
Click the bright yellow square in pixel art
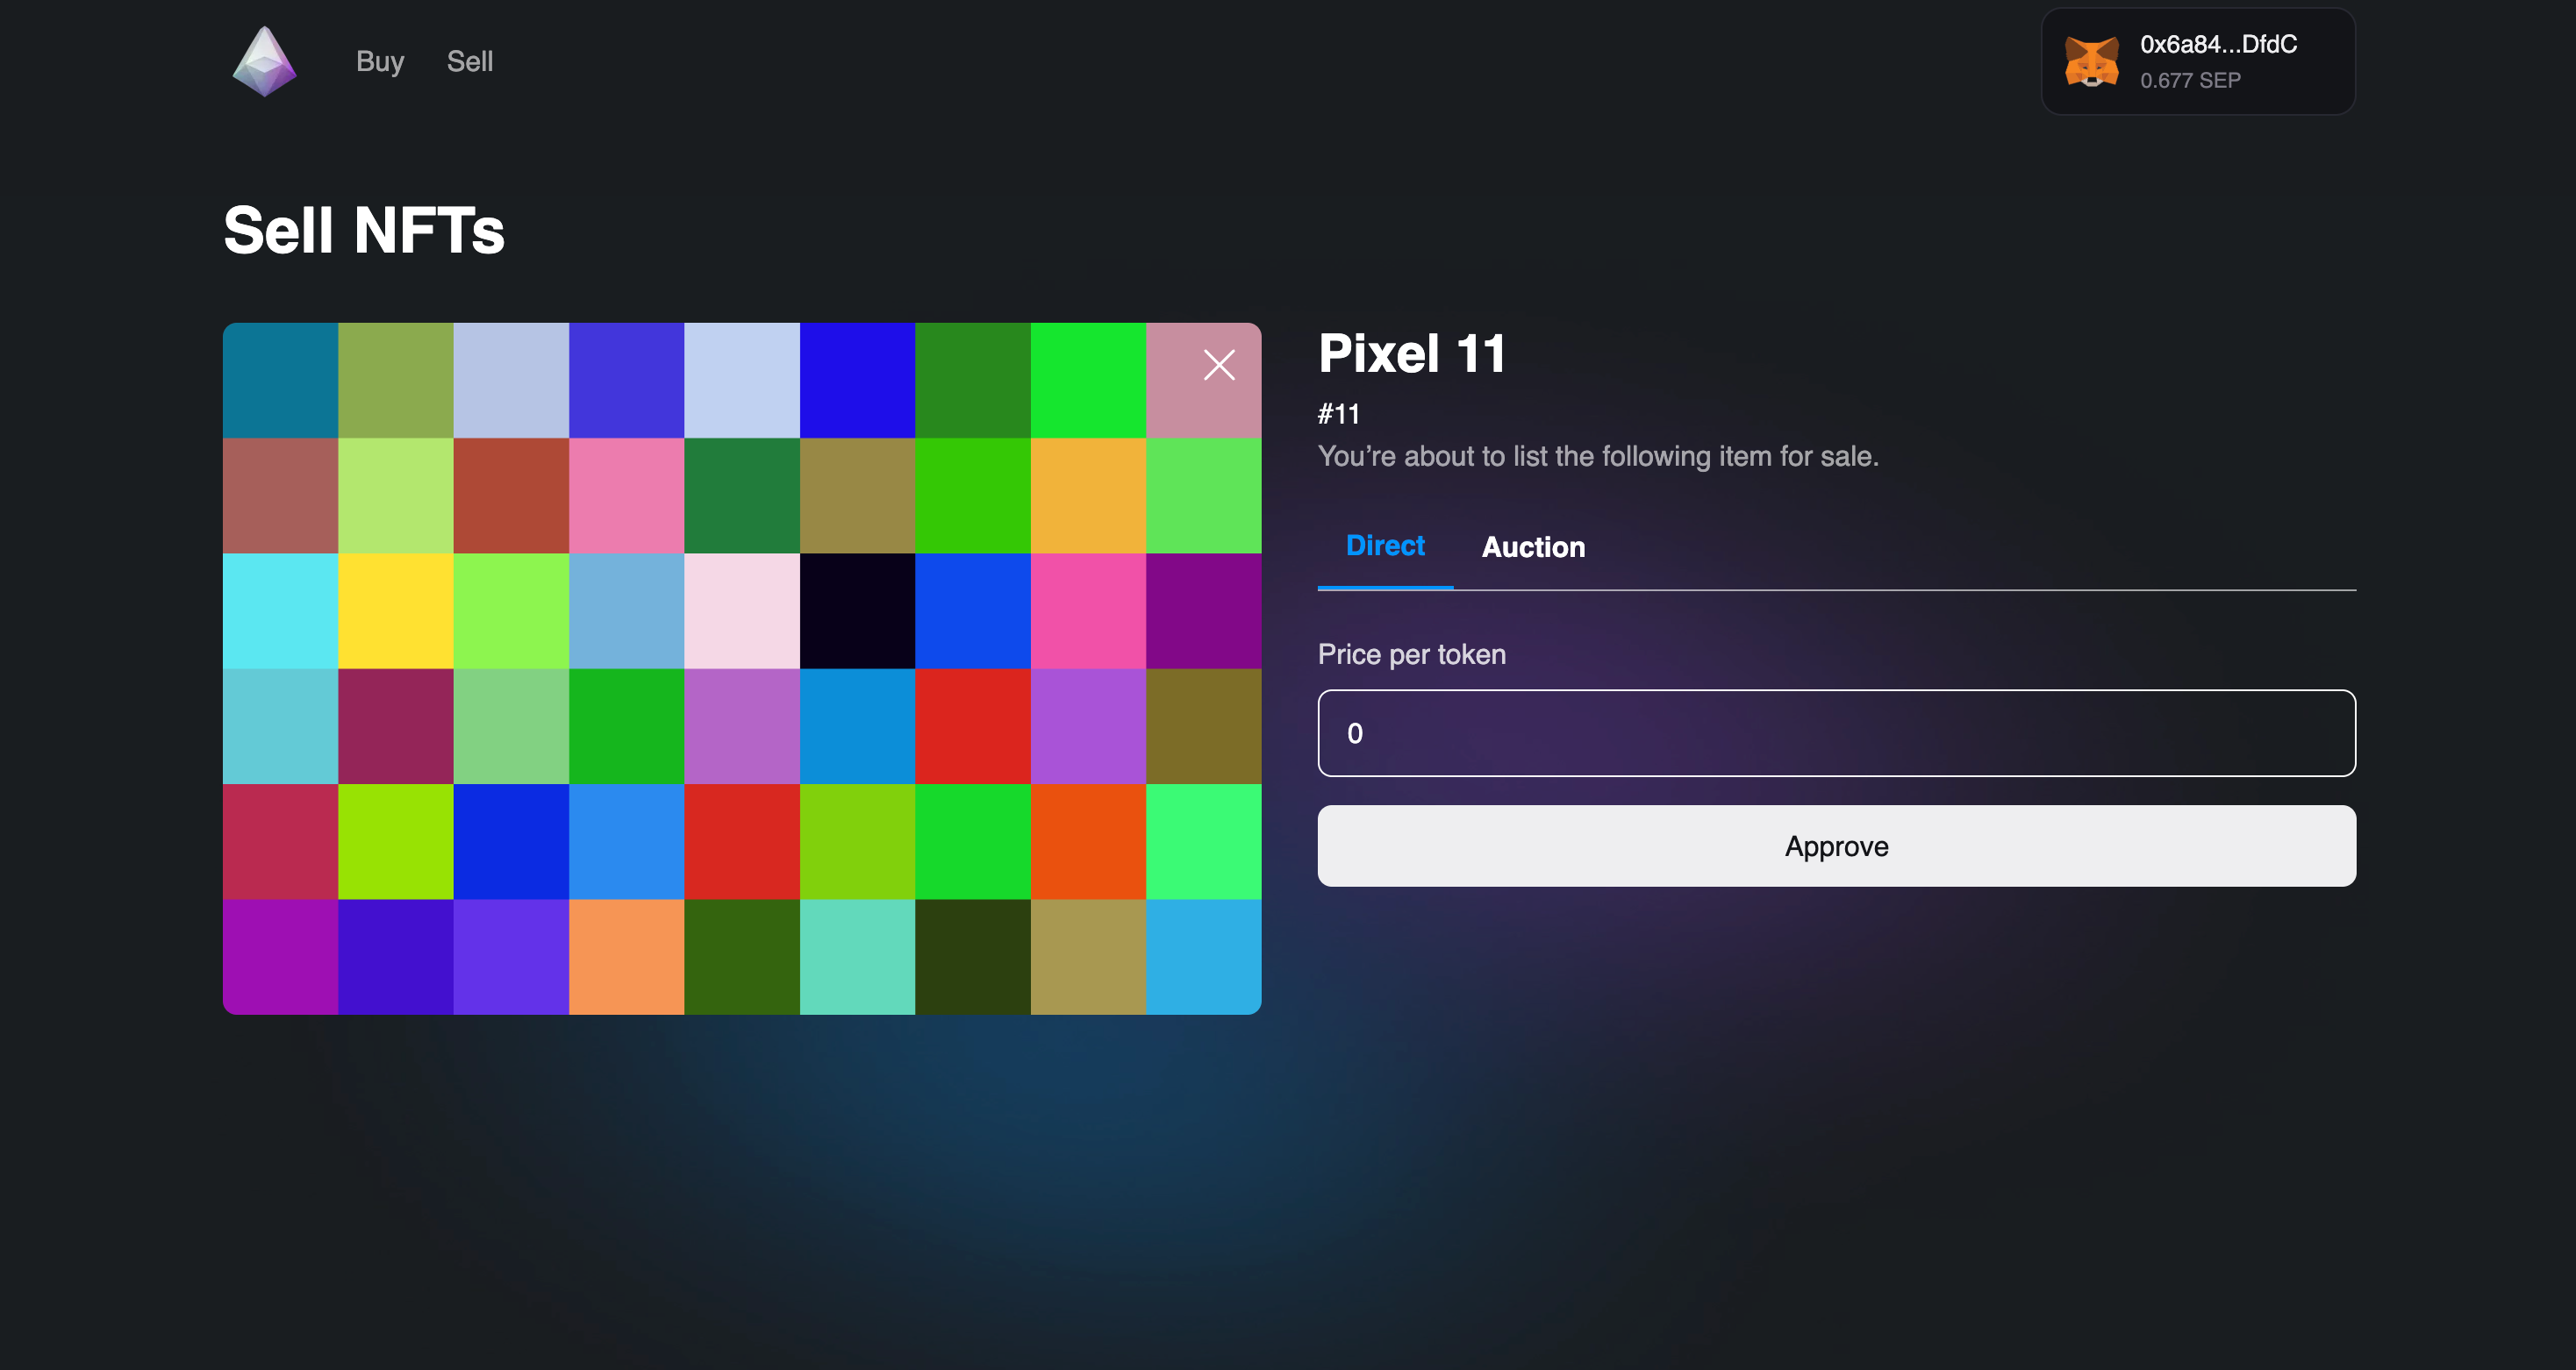(x=395, y=611)
